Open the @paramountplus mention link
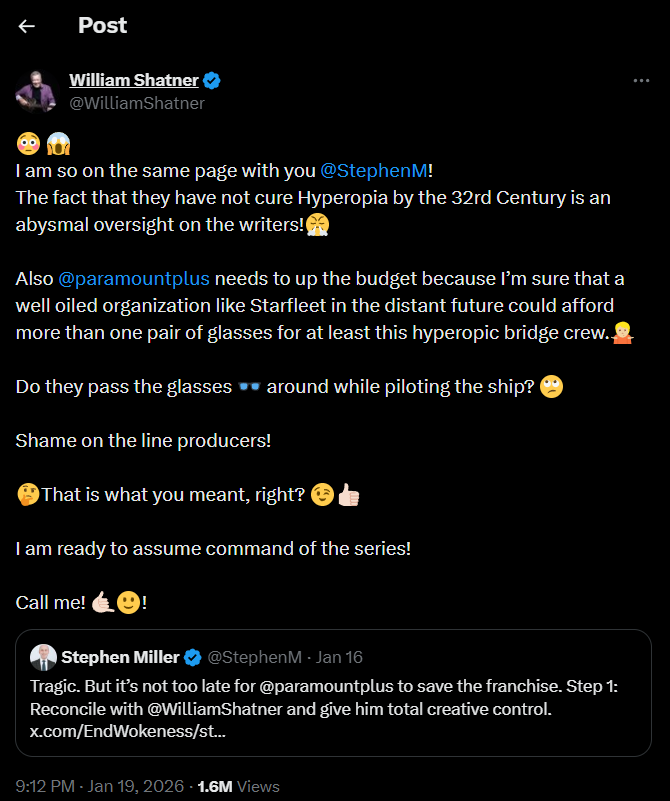 point(134,277)
